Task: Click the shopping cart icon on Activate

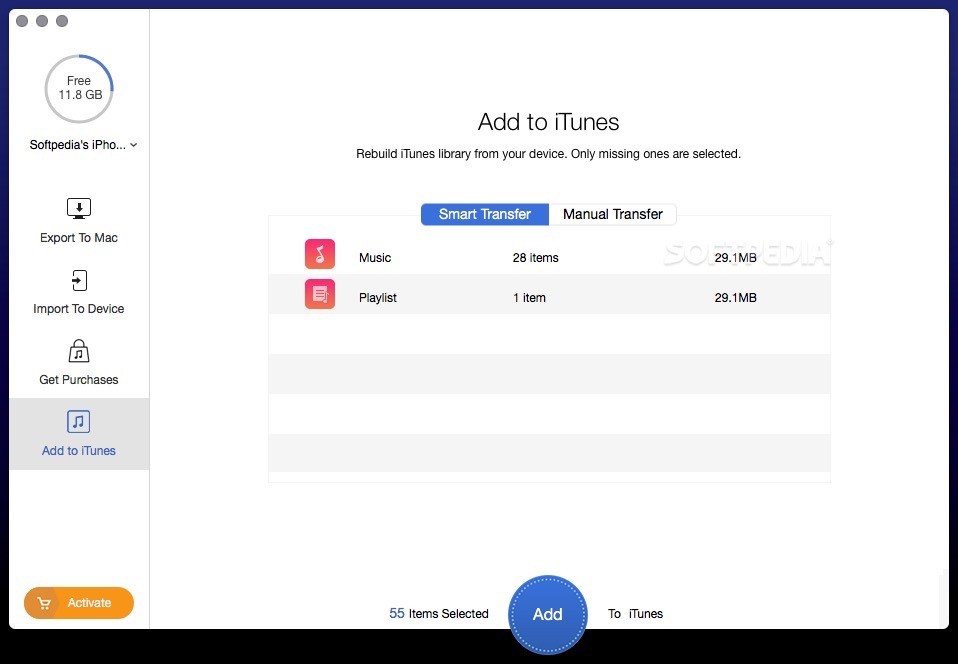Action: [x=44, y=603]
